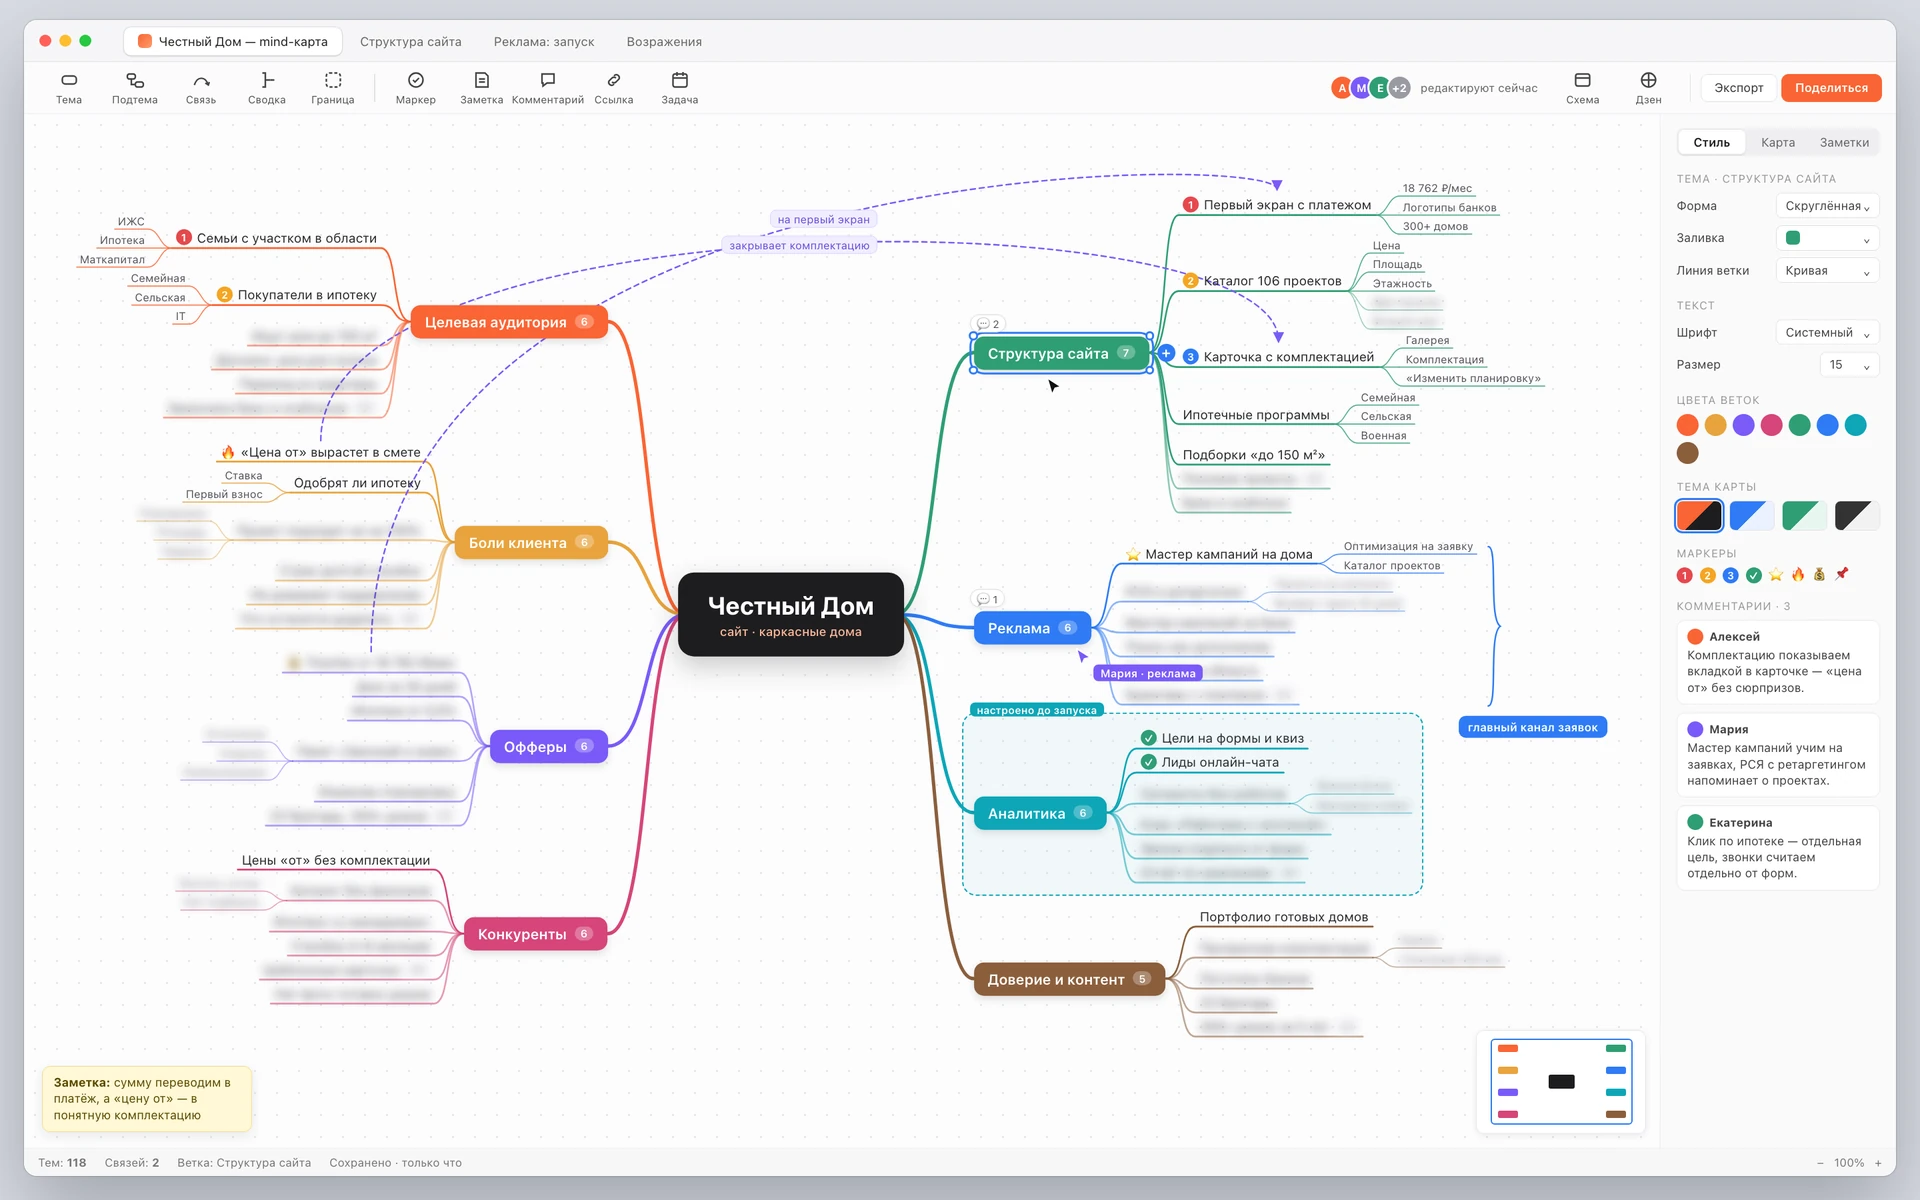The width and height of the screenshot is (1920, 1200).
Task: Expand the Линия ветки Кривая dropdown
Action: pos(1827,271)
